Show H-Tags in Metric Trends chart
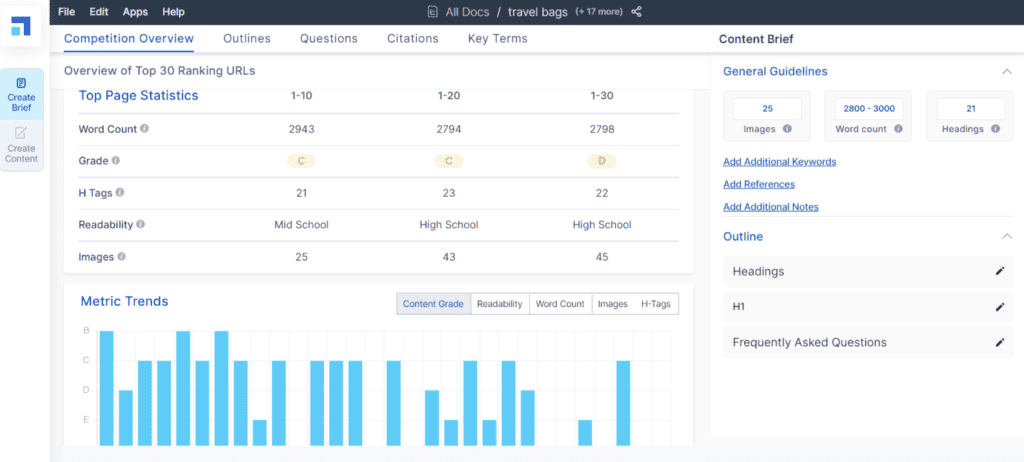Screen dimensions: 1024x462 (656, 304)
